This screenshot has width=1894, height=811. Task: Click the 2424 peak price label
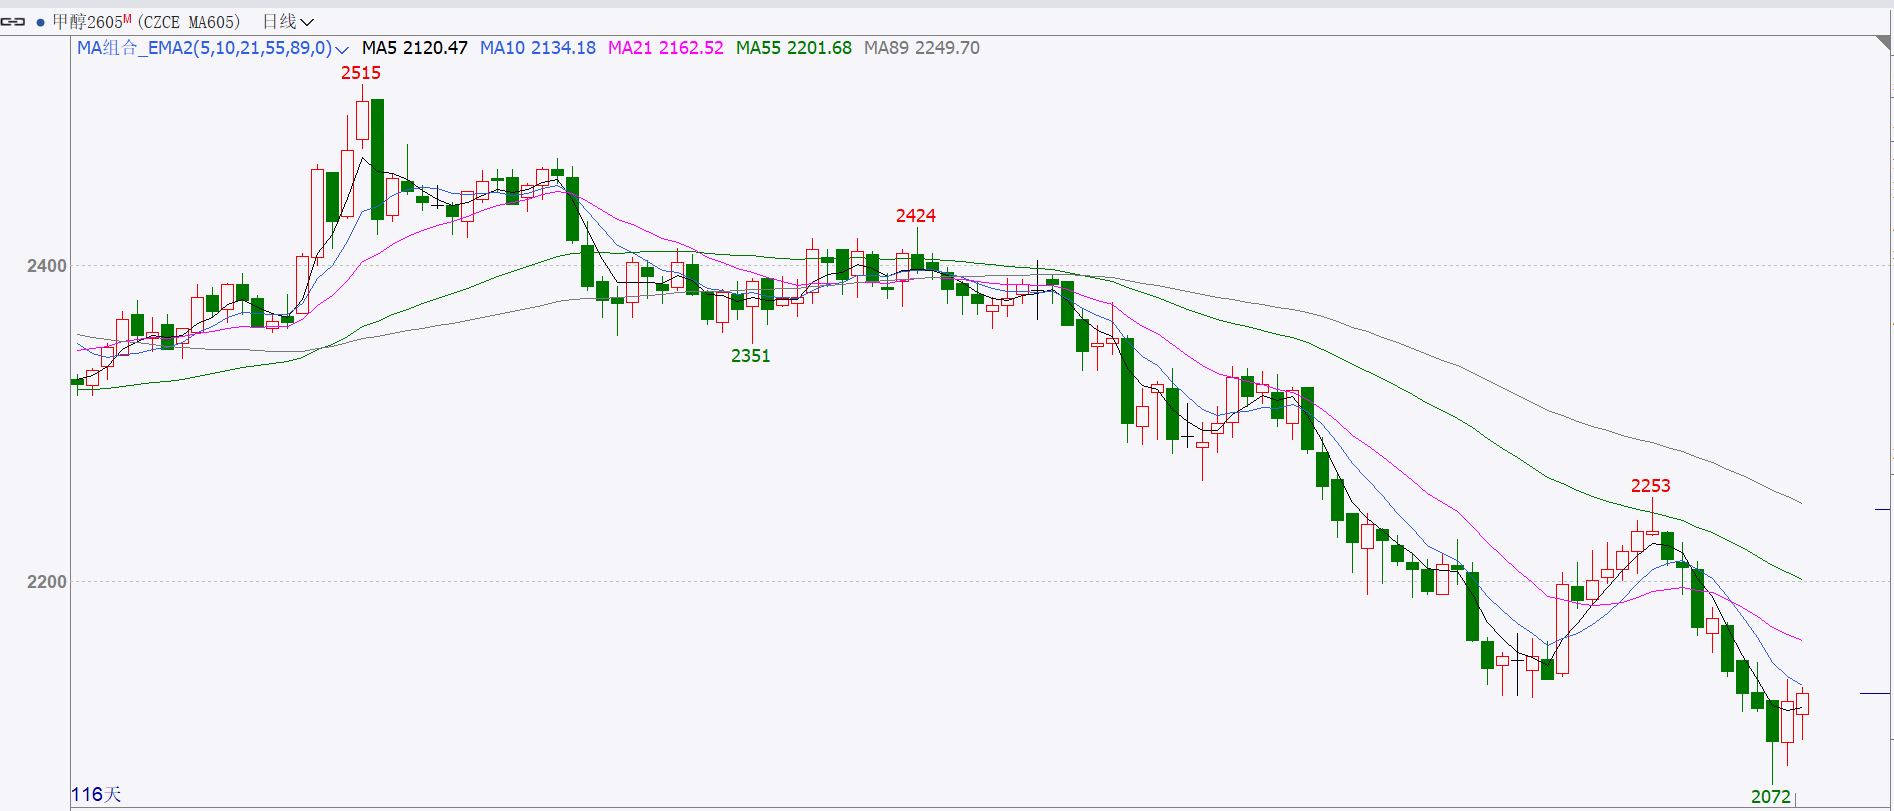coord(915,216)
